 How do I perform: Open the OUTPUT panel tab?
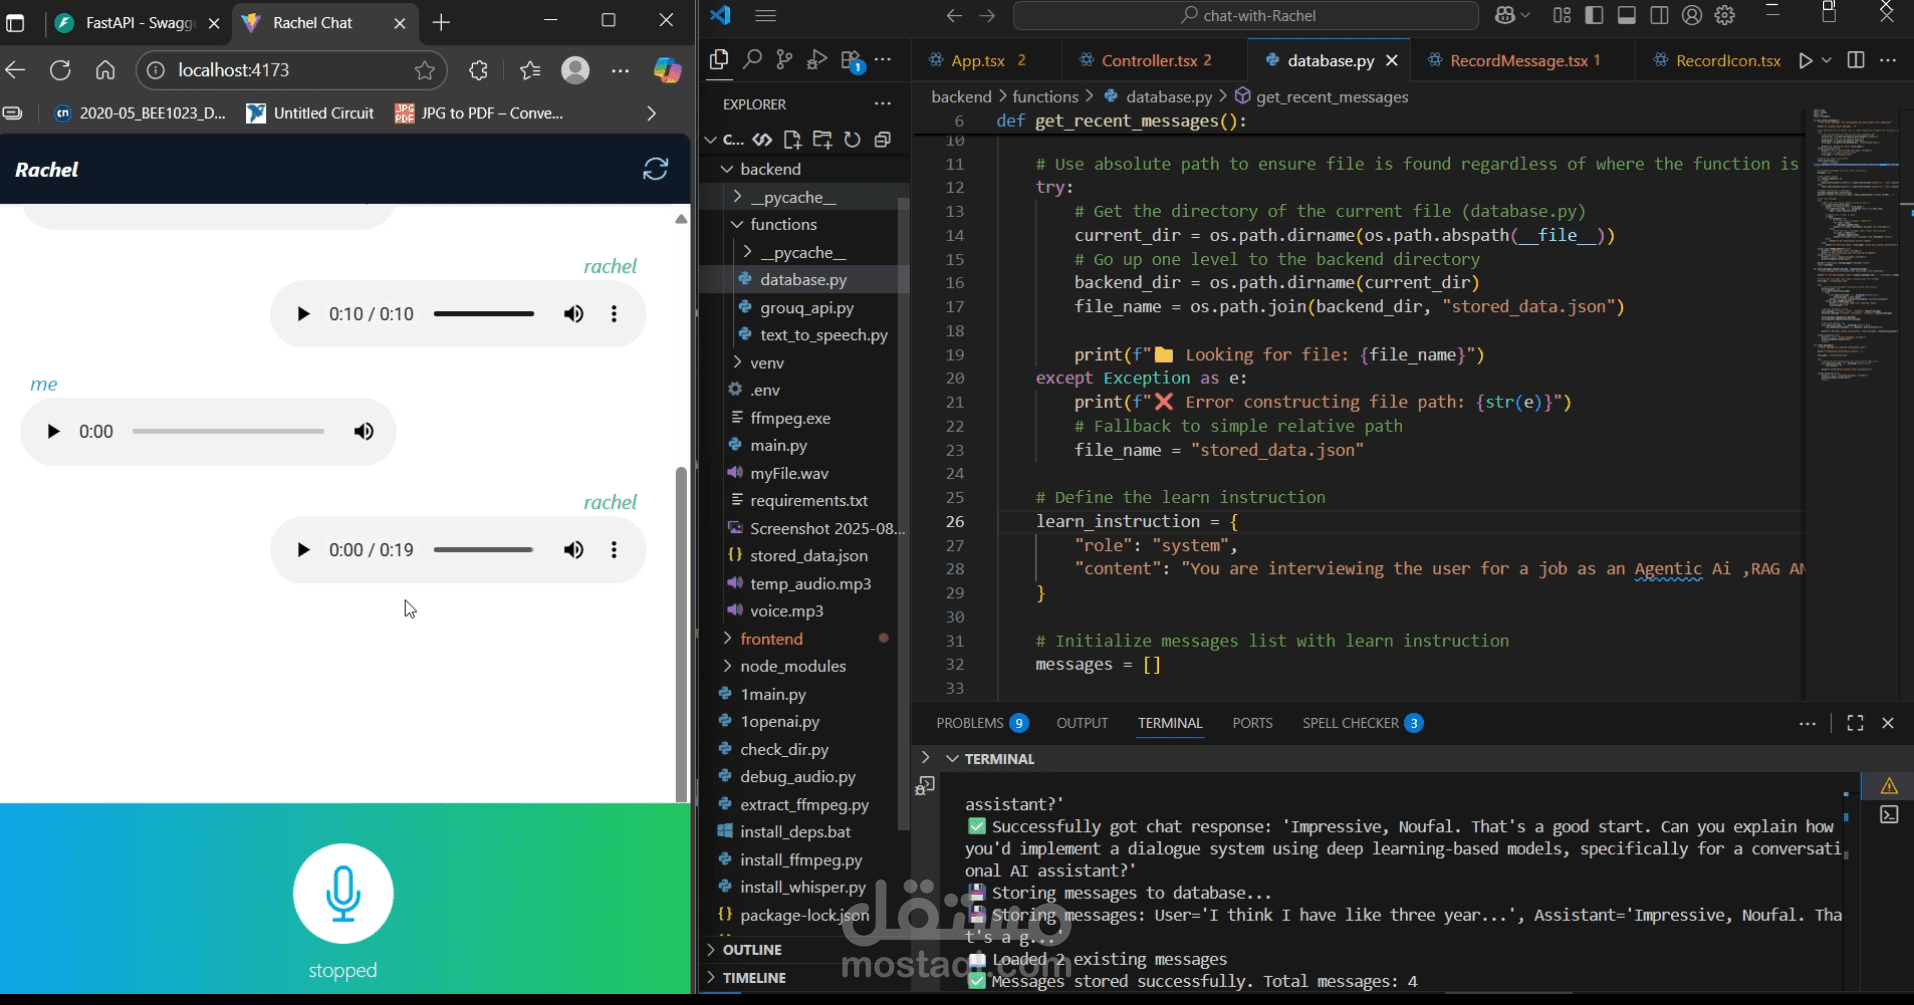[1082, 723]
